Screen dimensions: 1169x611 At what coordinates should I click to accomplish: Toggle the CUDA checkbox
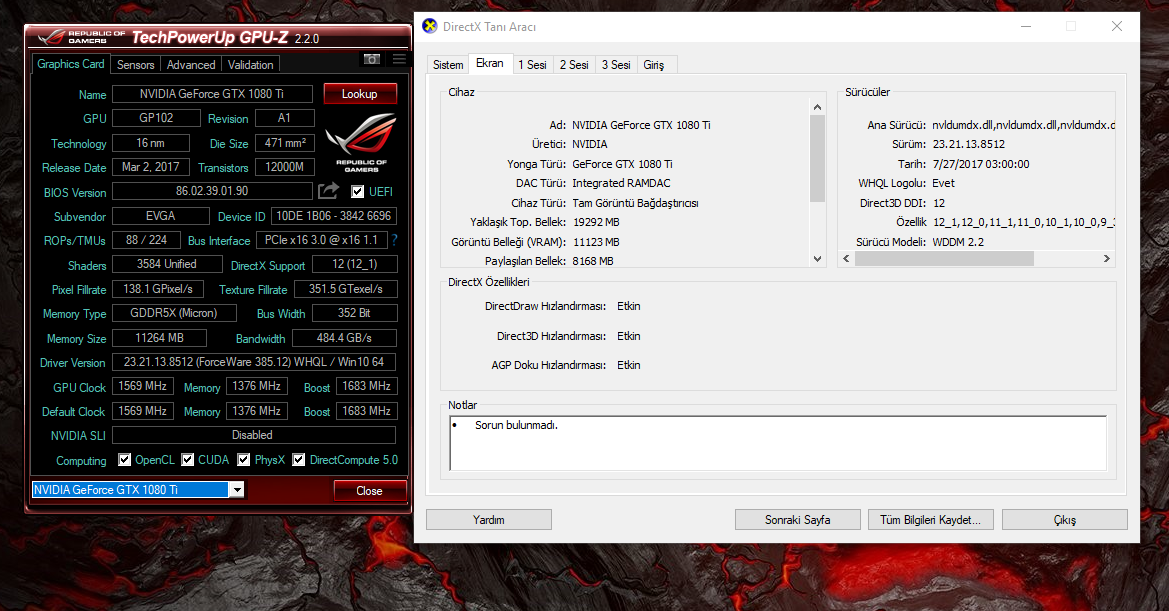188,460
